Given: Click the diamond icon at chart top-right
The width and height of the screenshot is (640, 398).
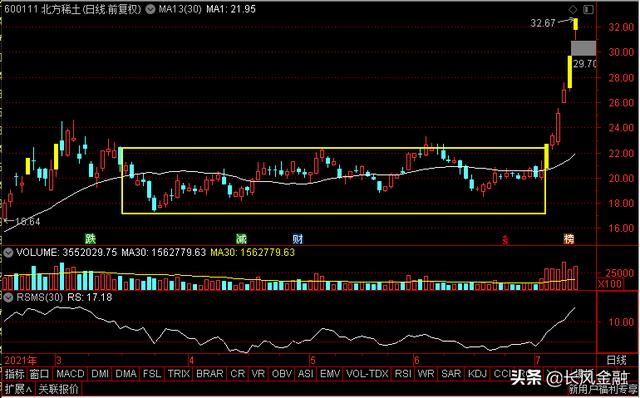Looking at the screenshot, I should coord(573,9).
